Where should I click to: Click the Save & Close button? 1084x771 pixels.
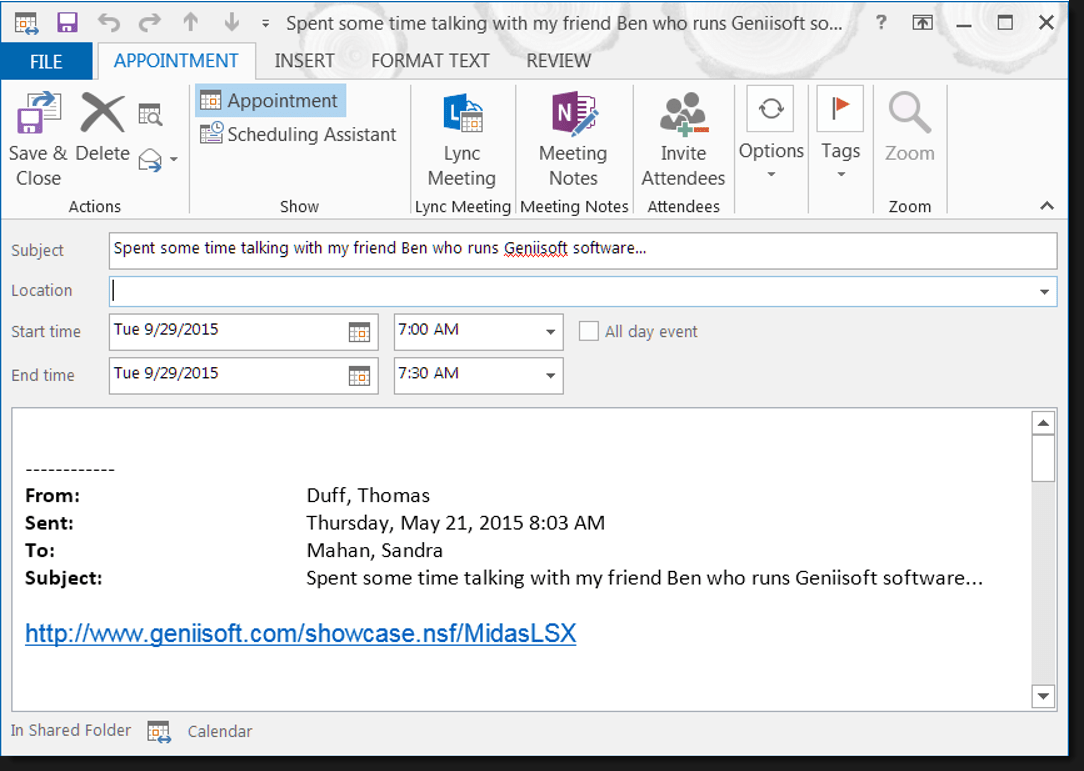[37, 139]
